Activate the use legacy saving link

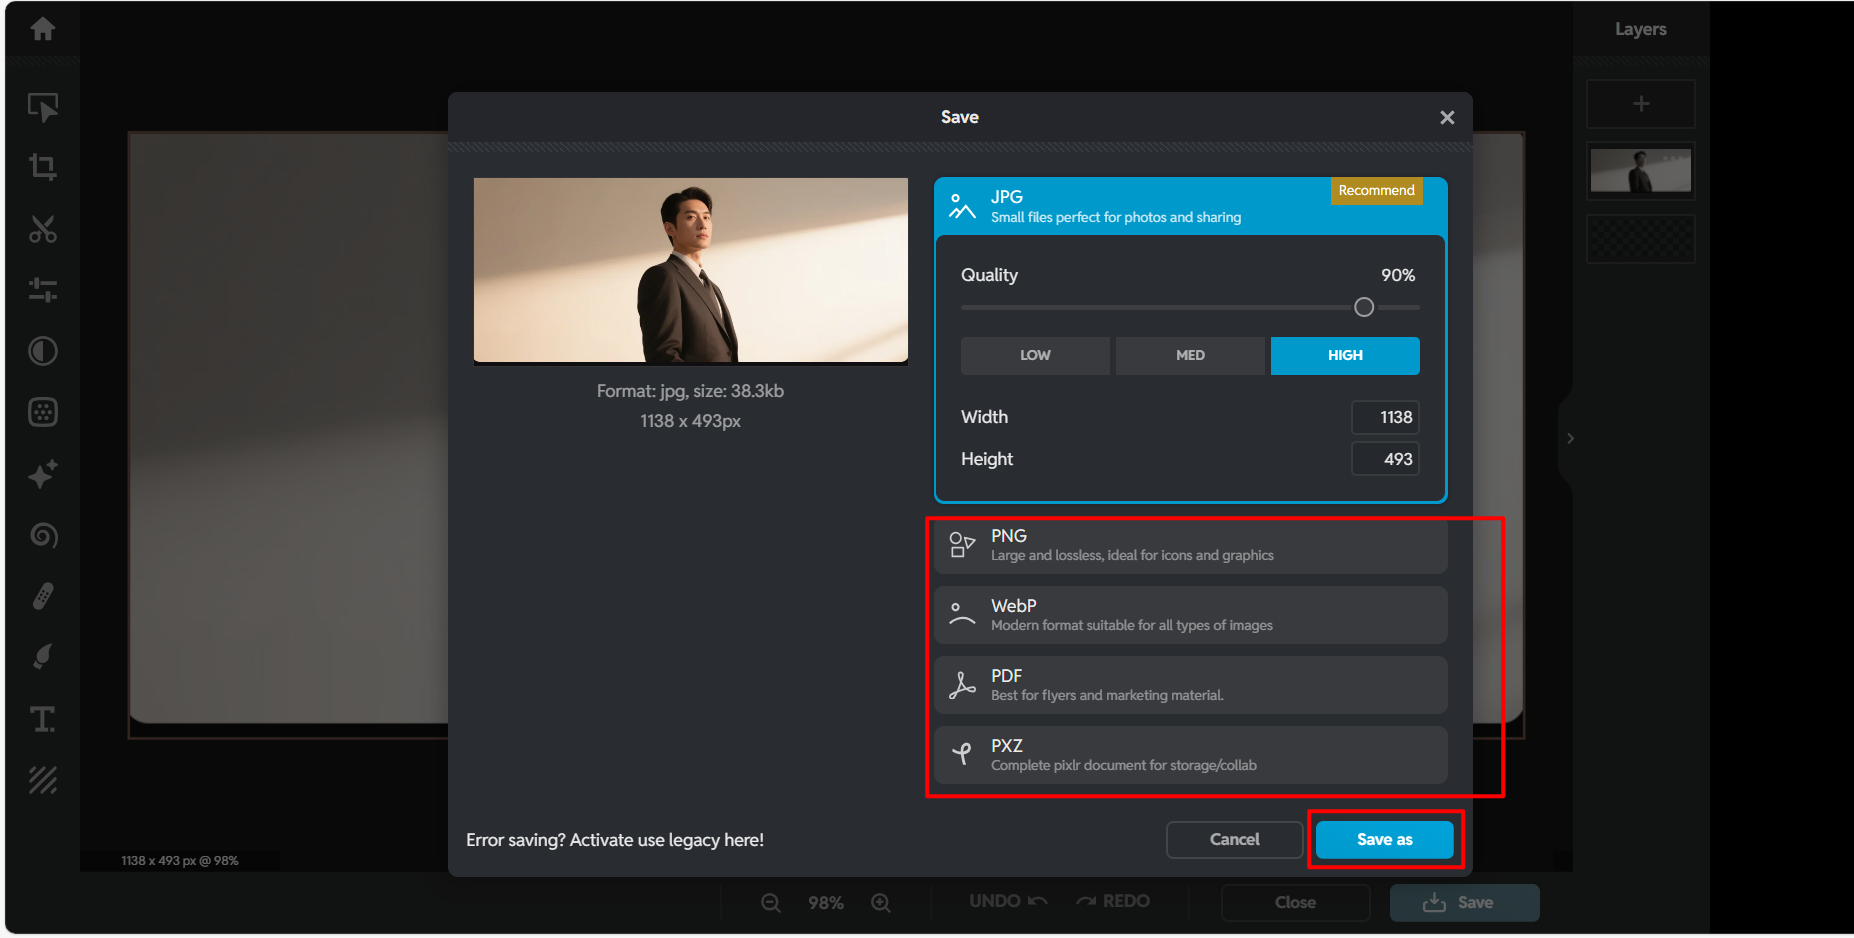click(x=615, y=840)
